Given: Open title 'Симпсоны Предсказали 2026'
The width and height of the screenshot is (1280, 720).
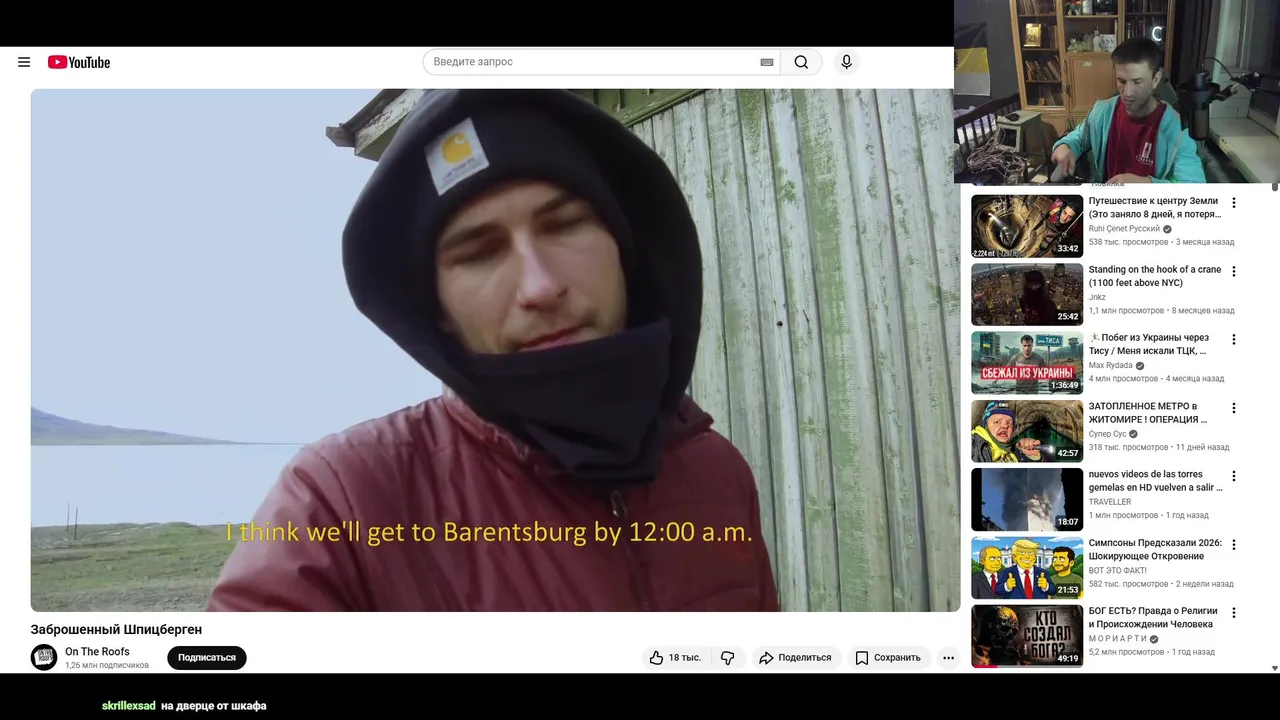Looking at the screenshot, I should (1155, 549).
